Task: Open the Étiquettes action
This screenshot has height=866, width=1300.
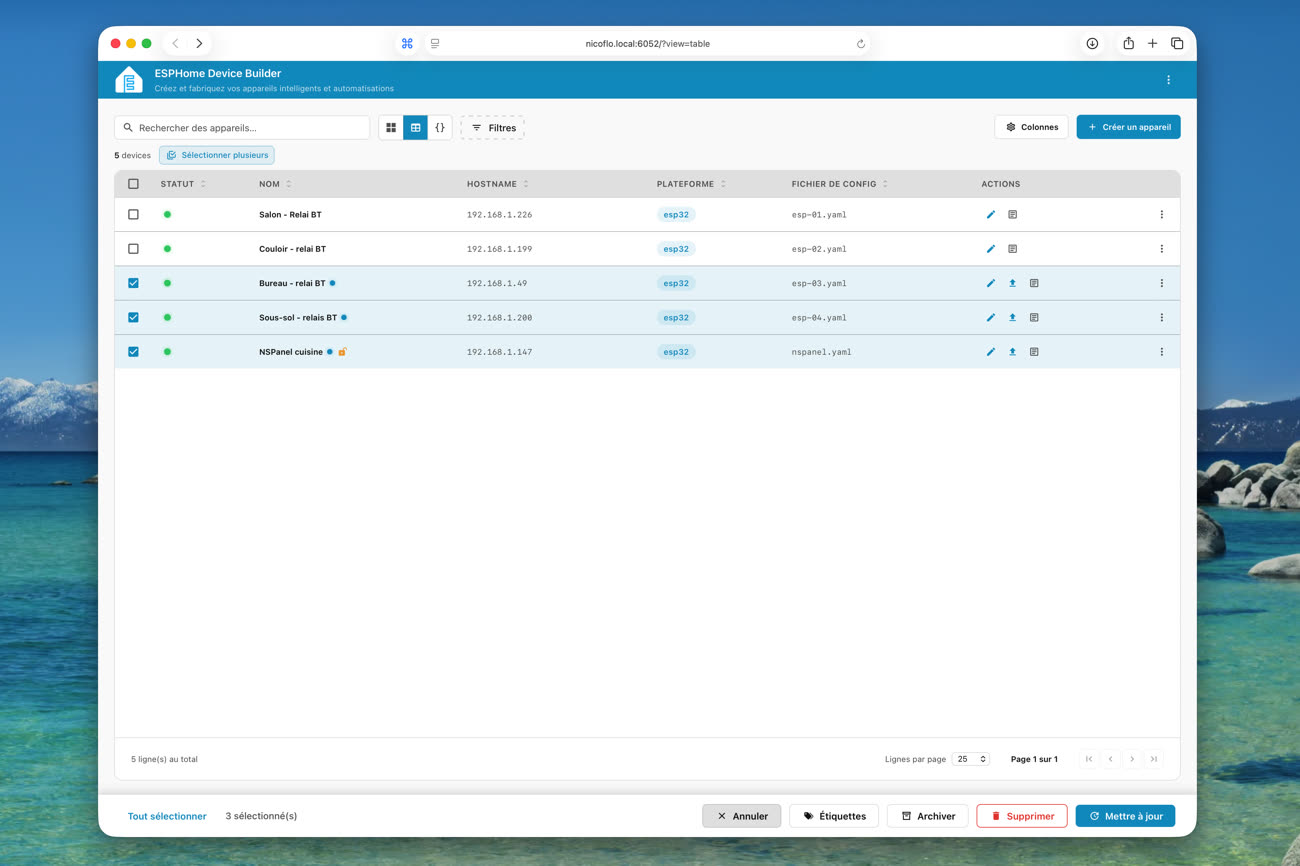Action: [x=834, y=816]
